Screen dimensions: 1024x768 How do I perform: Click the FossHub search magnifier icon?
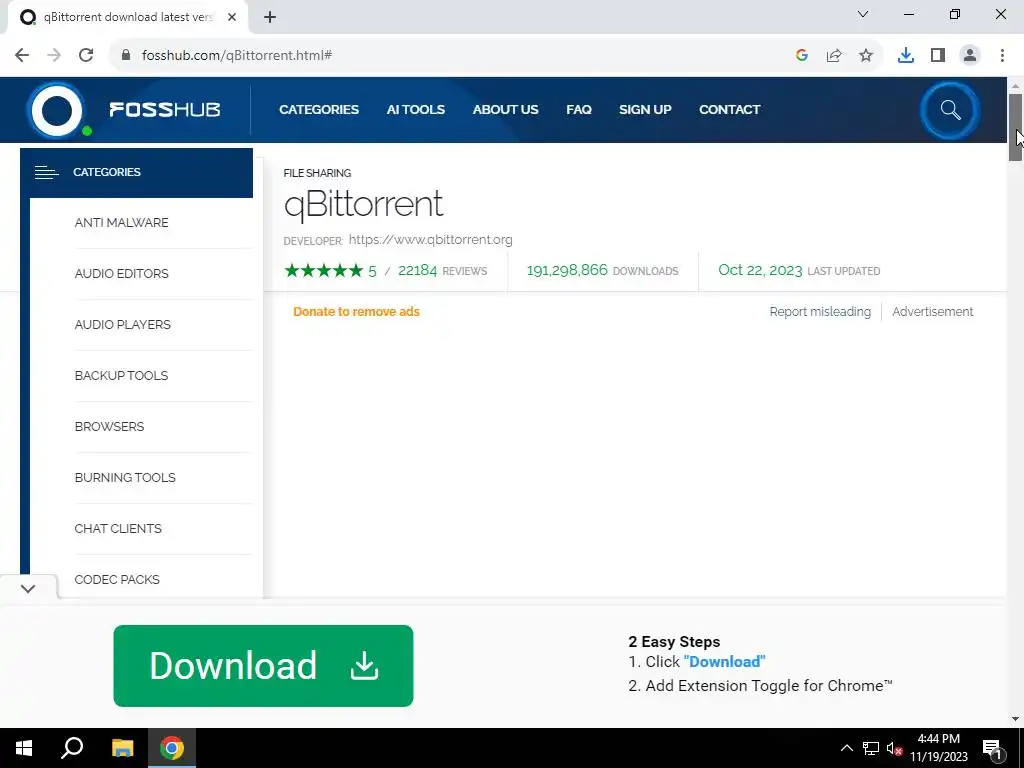click(x=950, y=110)
